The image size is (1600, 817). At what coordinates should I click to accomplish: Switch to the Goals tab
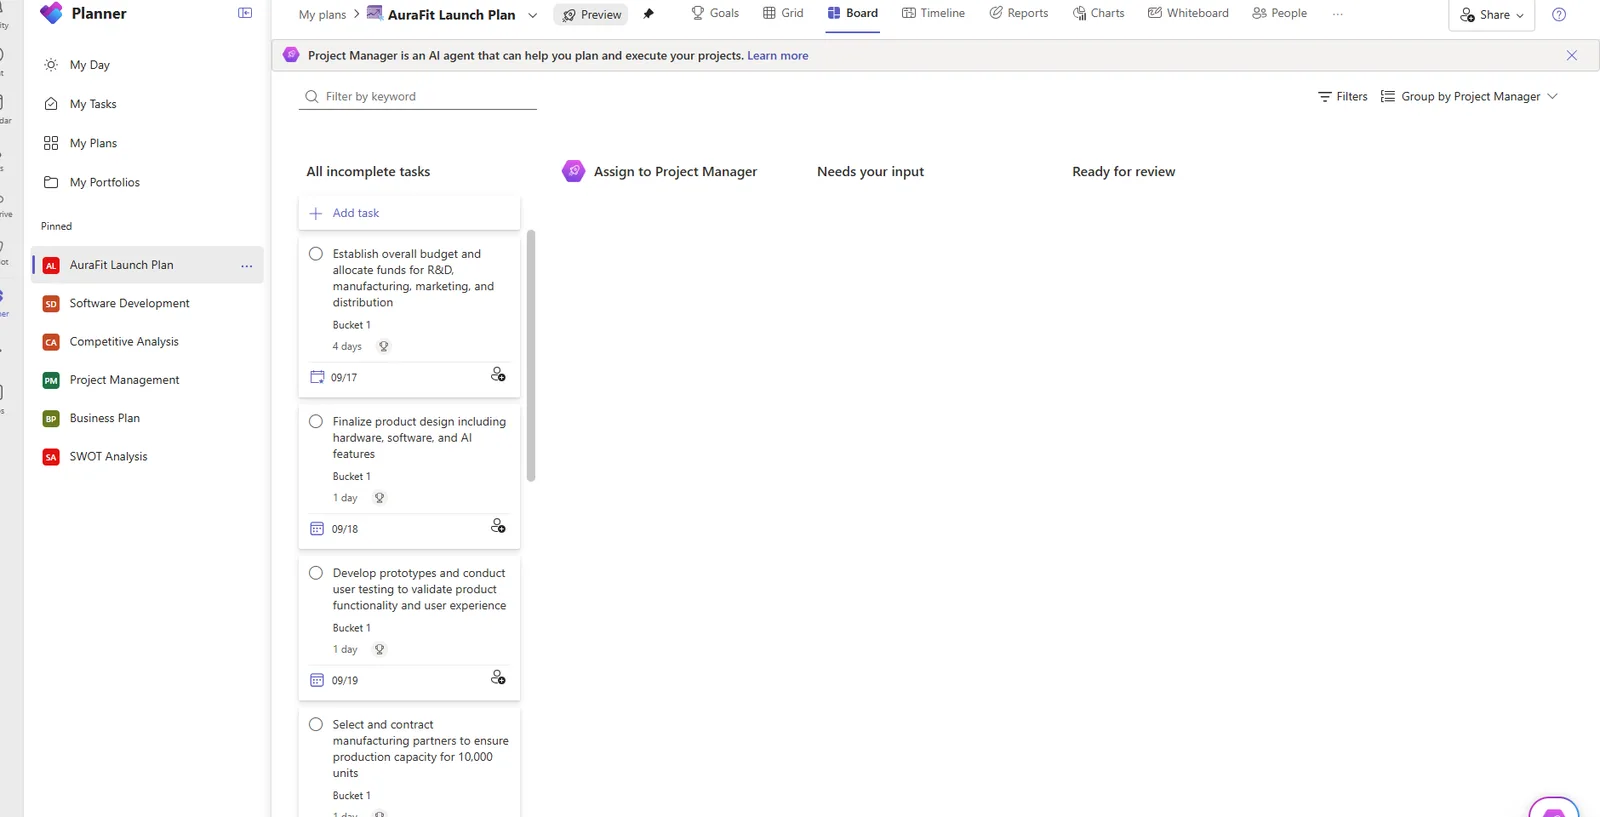click(715, 13)
